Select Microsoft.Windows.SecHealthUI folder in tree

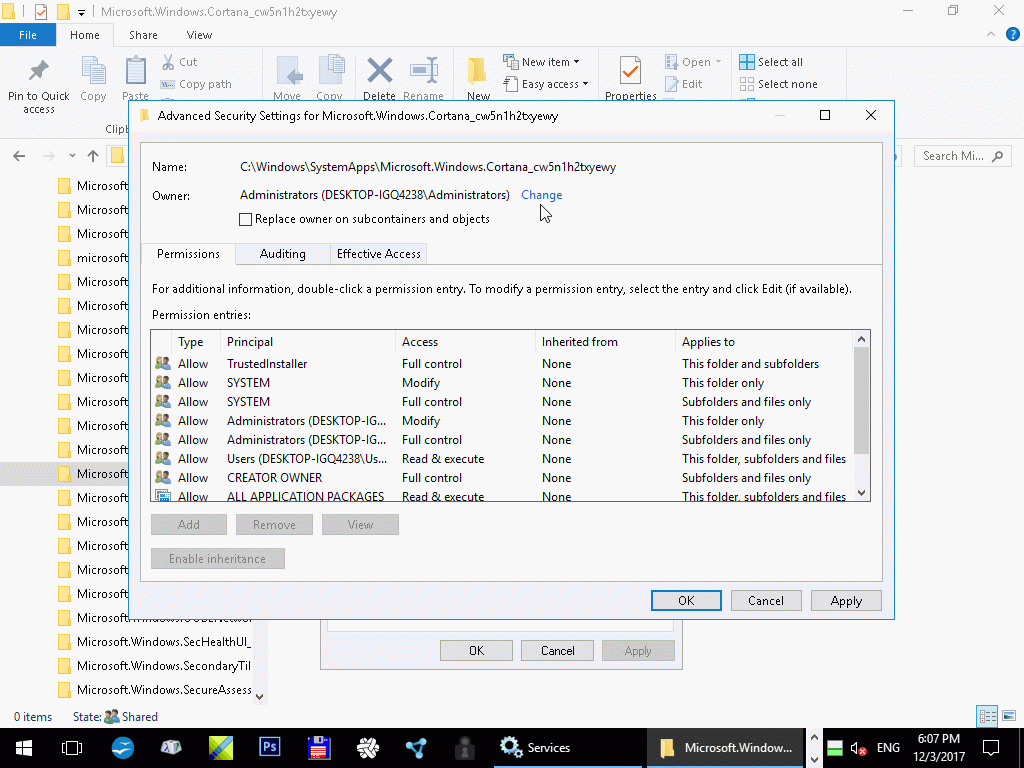point(154,642)
